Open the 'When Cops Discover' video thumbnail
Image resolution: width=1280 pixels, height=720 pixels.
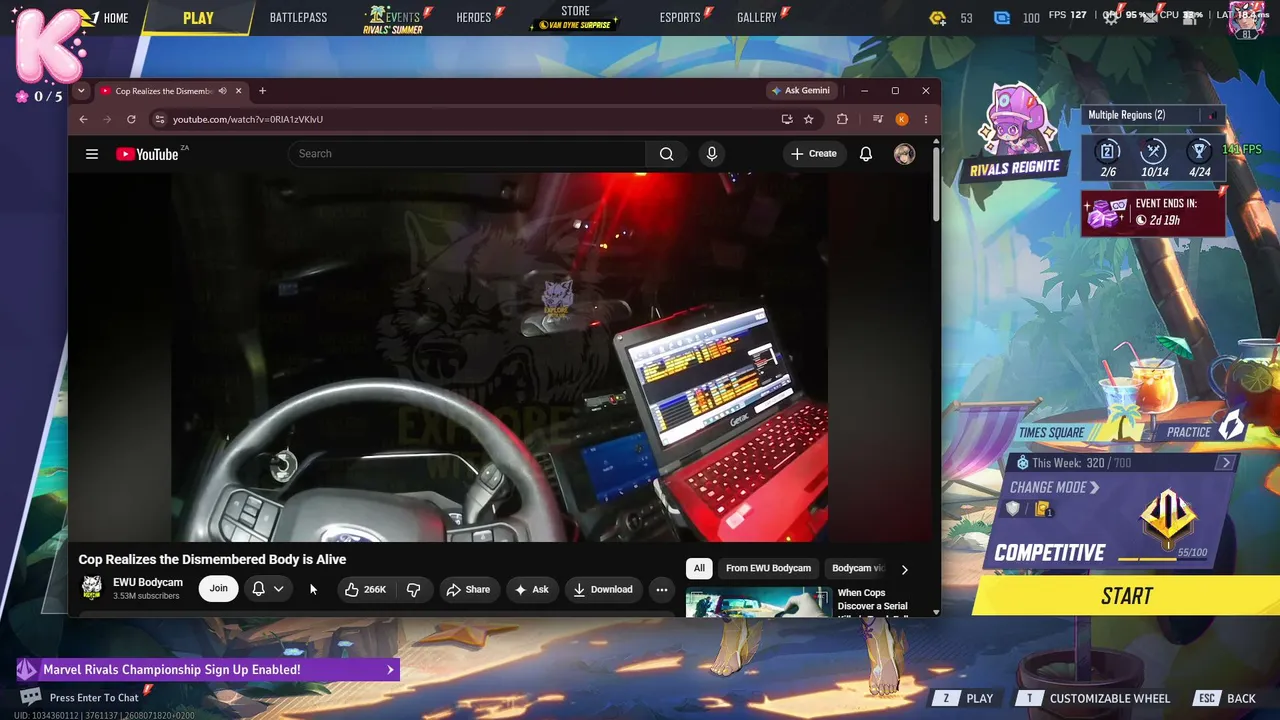pyautogui.click(x=757, y=602)
